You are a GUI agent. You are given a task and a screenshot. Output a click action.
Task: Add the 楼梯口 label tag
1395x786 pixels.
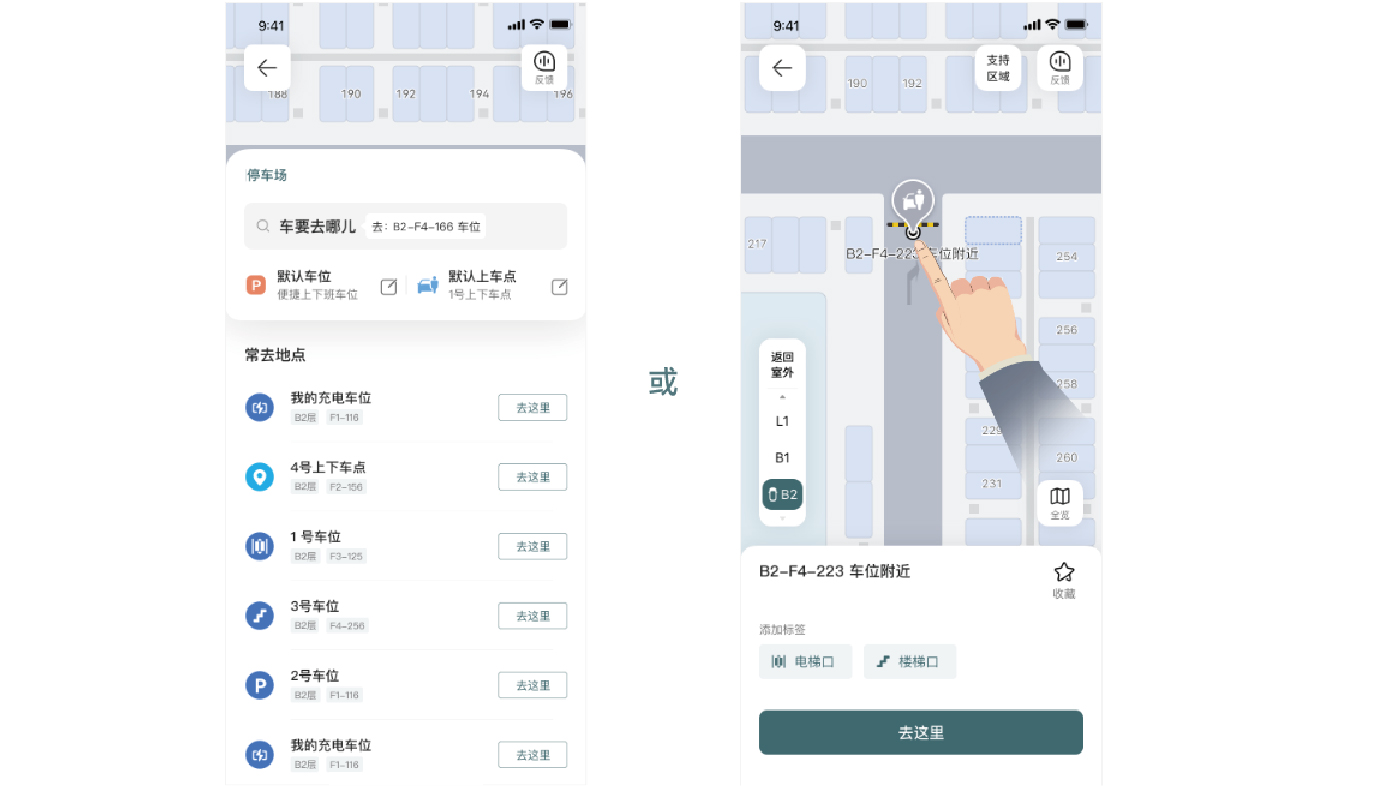pos(910,661)
